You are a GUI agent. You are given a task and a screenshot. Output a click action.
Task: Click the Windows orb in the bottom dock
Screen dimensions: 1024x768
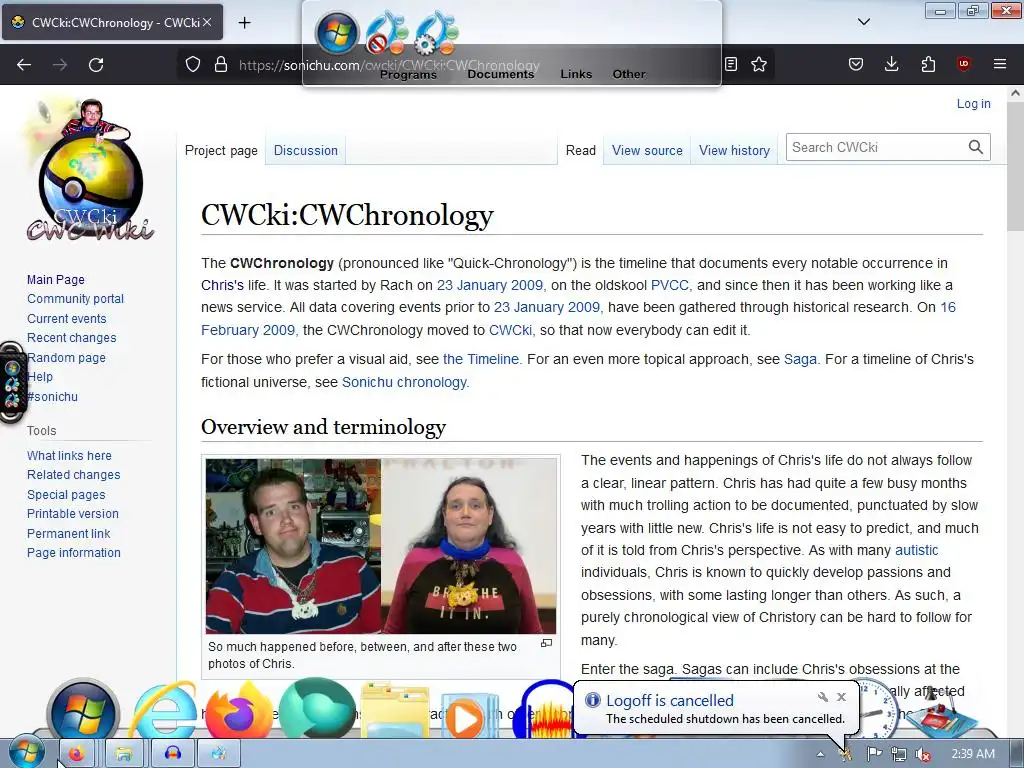pos(83,711)
